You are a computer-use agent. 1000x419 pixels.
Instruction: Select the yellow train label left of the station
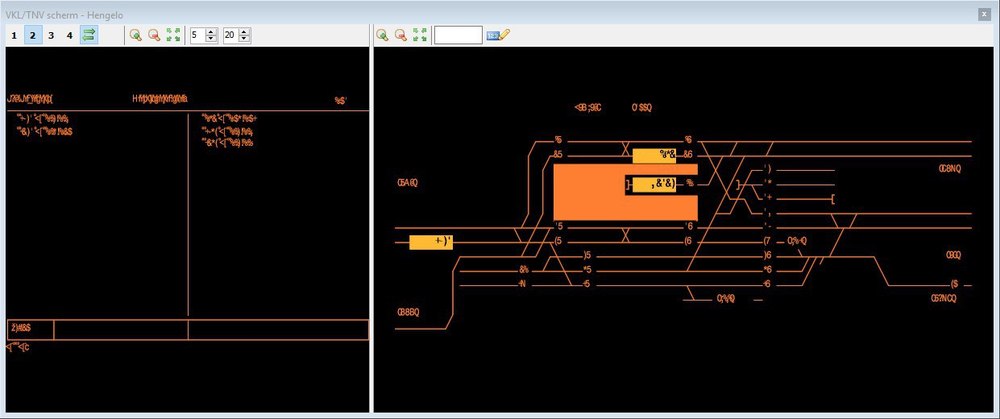tap(431, 242)
